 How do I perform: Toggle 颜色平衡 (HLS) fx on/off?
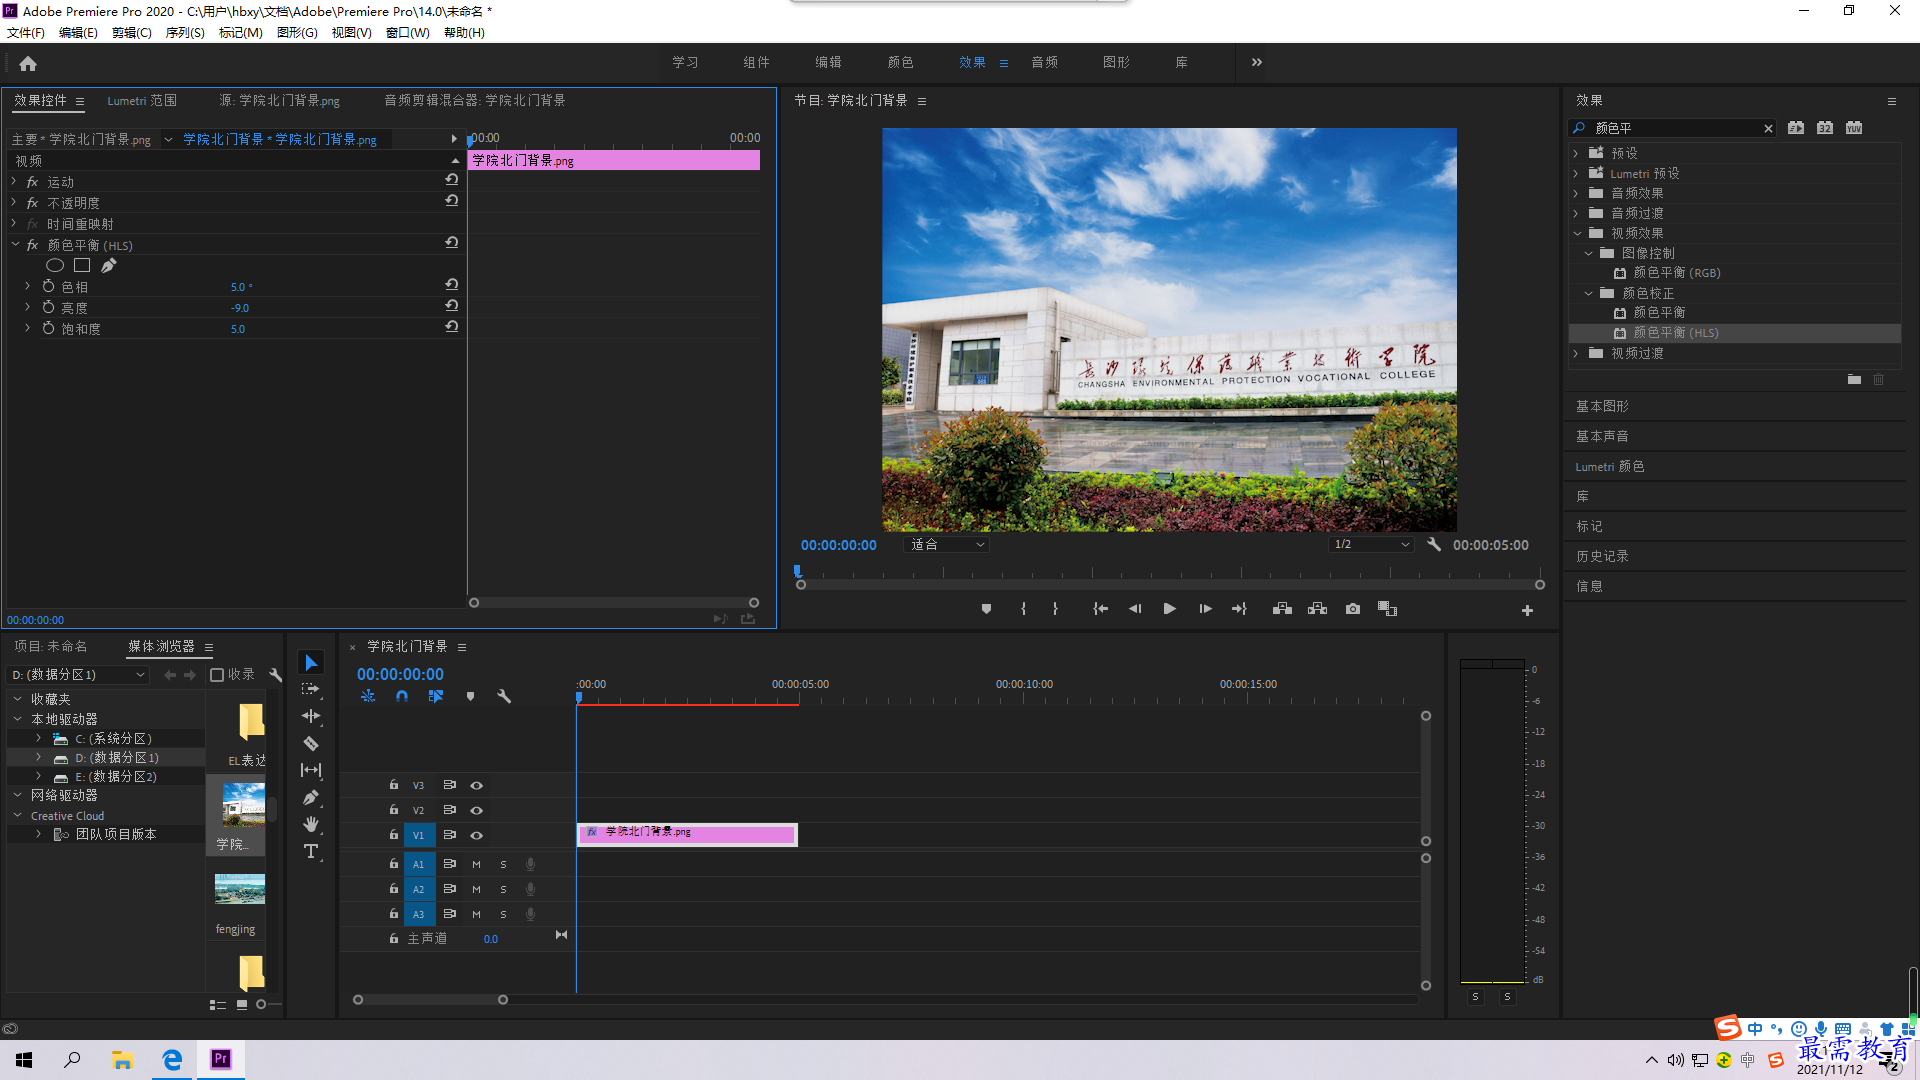click(x=33, y=245)
